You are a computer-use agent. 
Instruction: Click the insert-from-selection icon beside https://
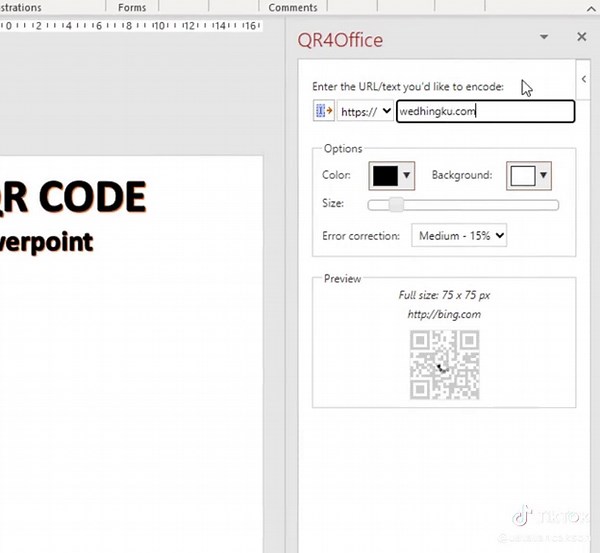(x=324, y=111)
